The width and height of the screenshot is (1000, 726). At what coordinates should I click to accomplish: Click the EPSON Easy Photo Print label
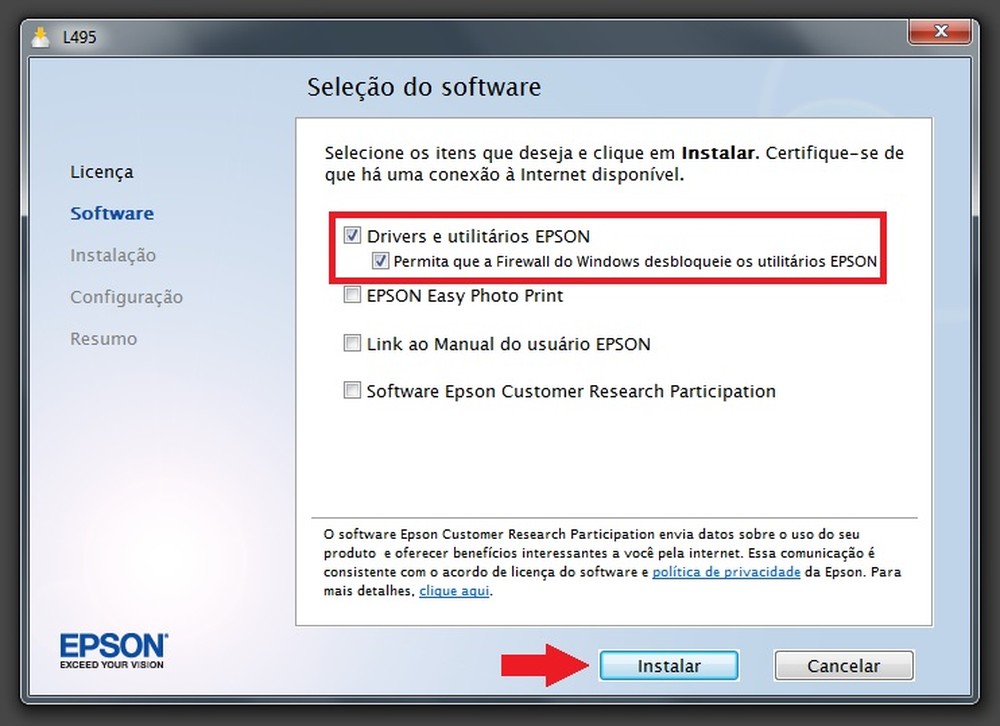(465, 295)
